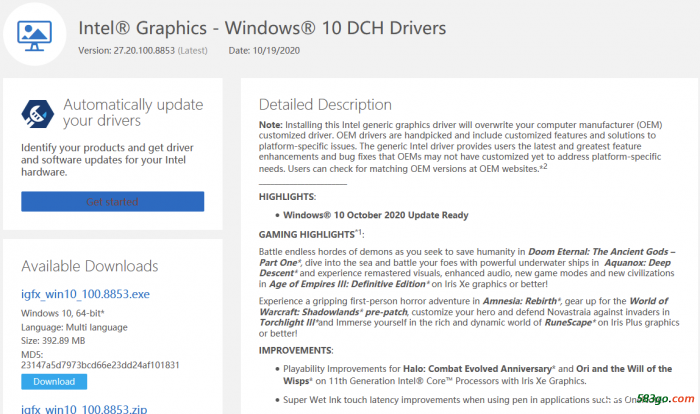Click the Note: paragraph's bold Note label
700x414 pixels.
[271, 125]
